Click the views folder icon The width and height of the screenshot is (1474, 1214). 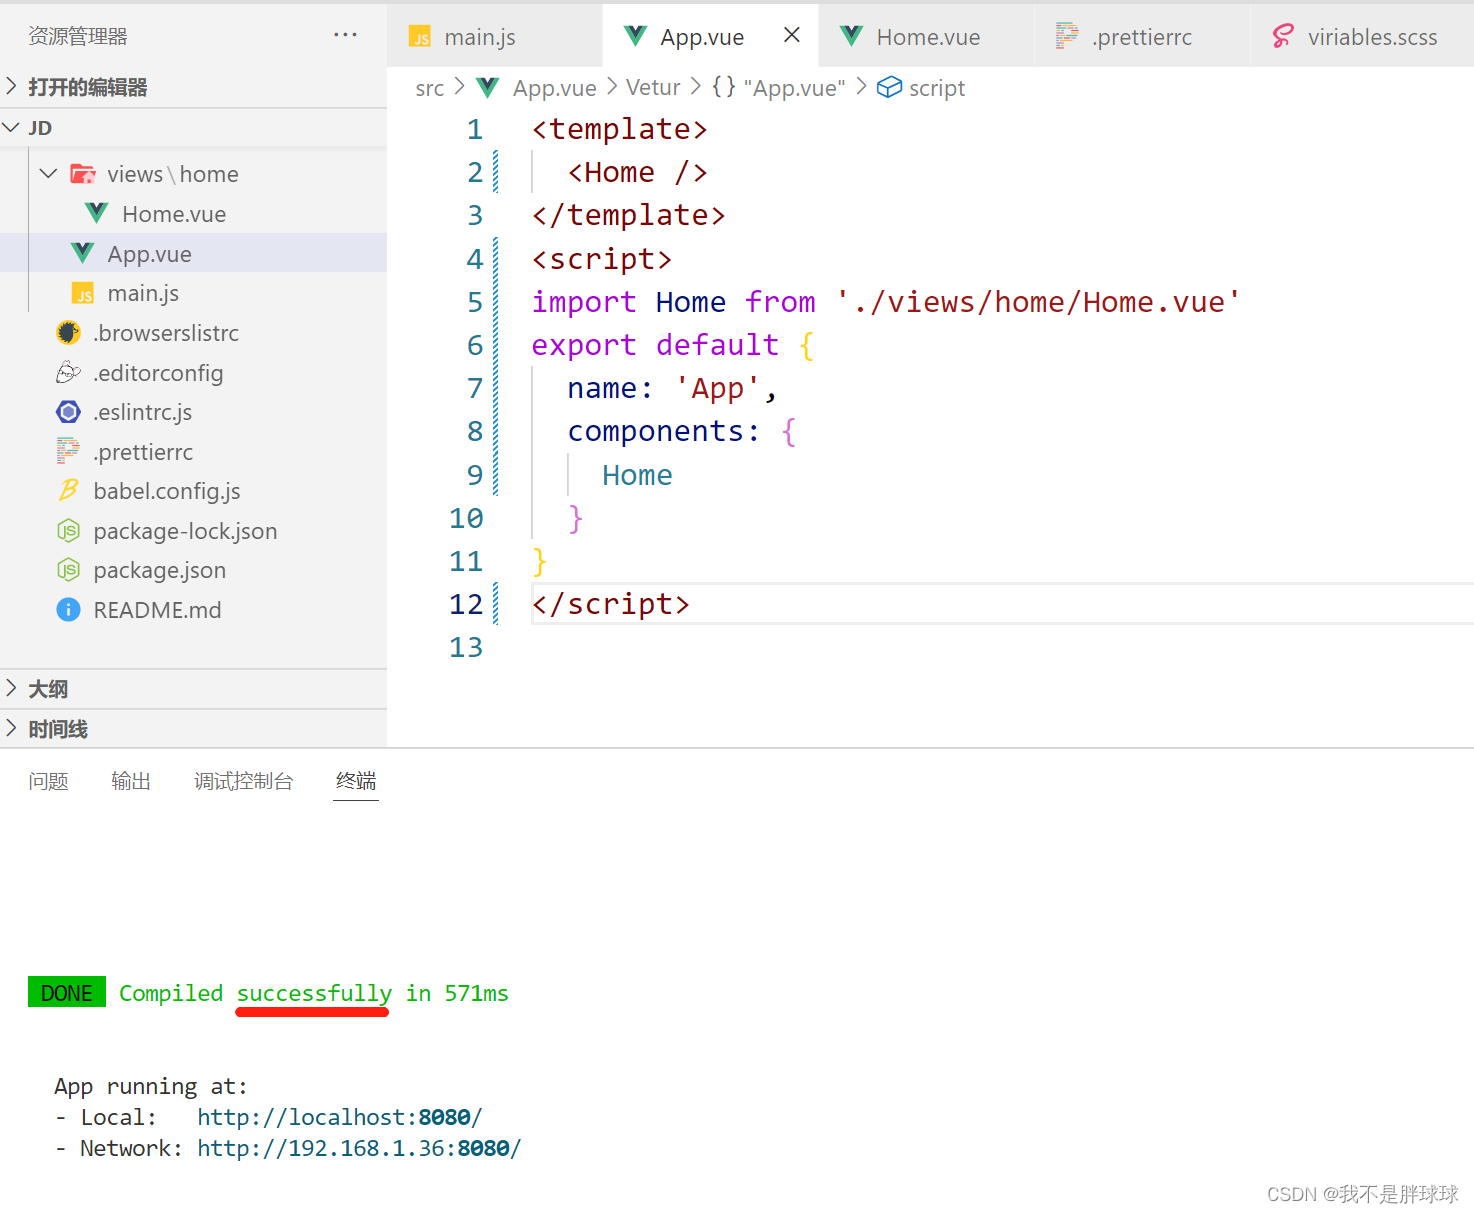pyautogui.click(x=83, y=174)
